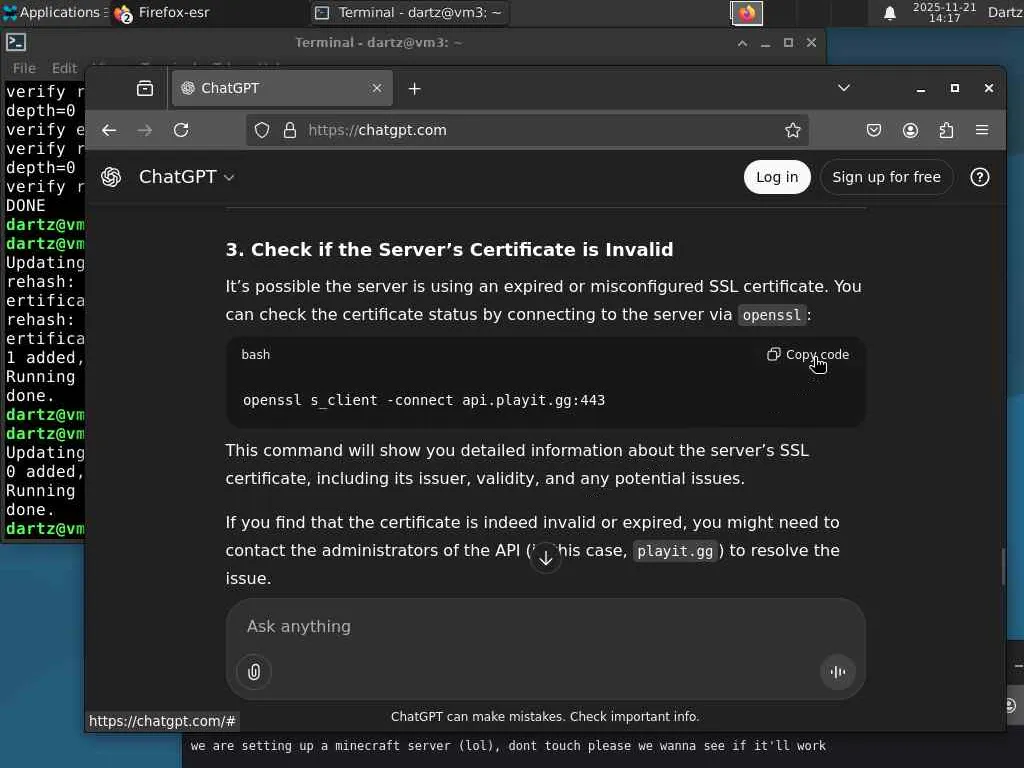
Task: Open the ChatGPT model selector dropdown
Action: (187, 177)
